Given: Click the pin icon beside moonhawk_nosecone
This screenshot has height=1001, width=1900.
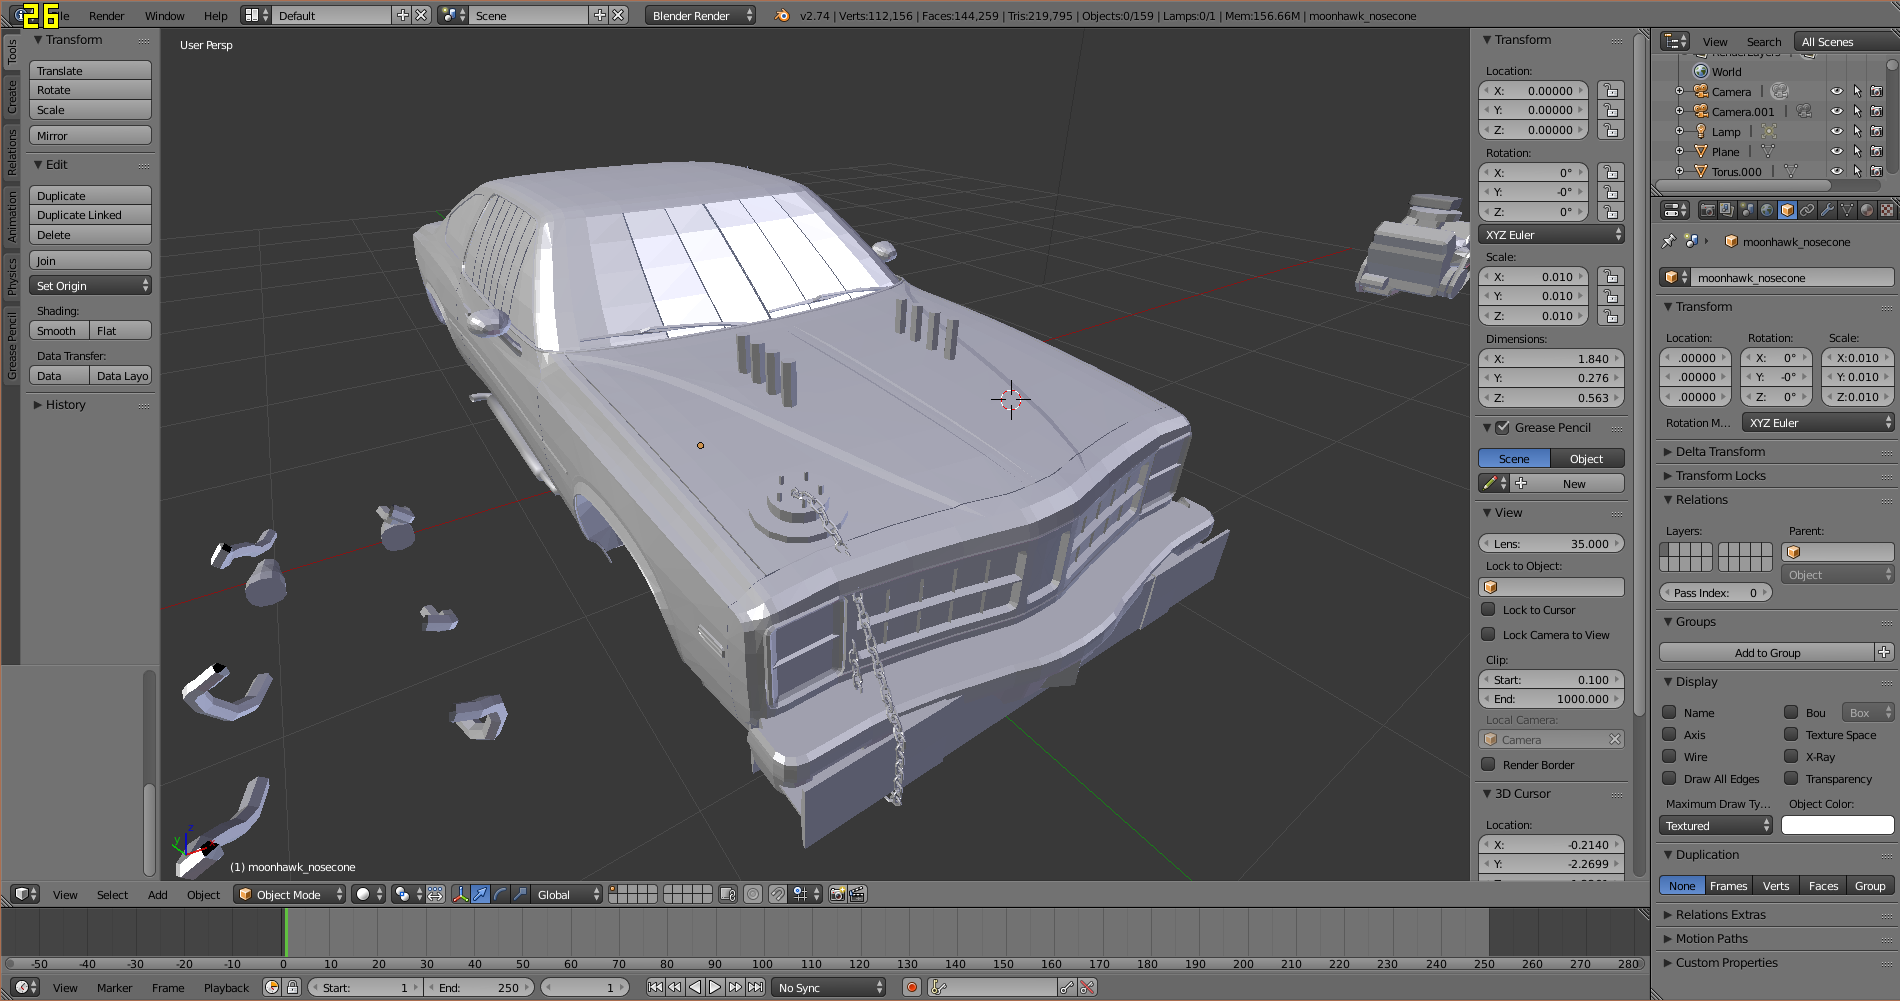Looking at the screenshot, I should [1668, 241].
